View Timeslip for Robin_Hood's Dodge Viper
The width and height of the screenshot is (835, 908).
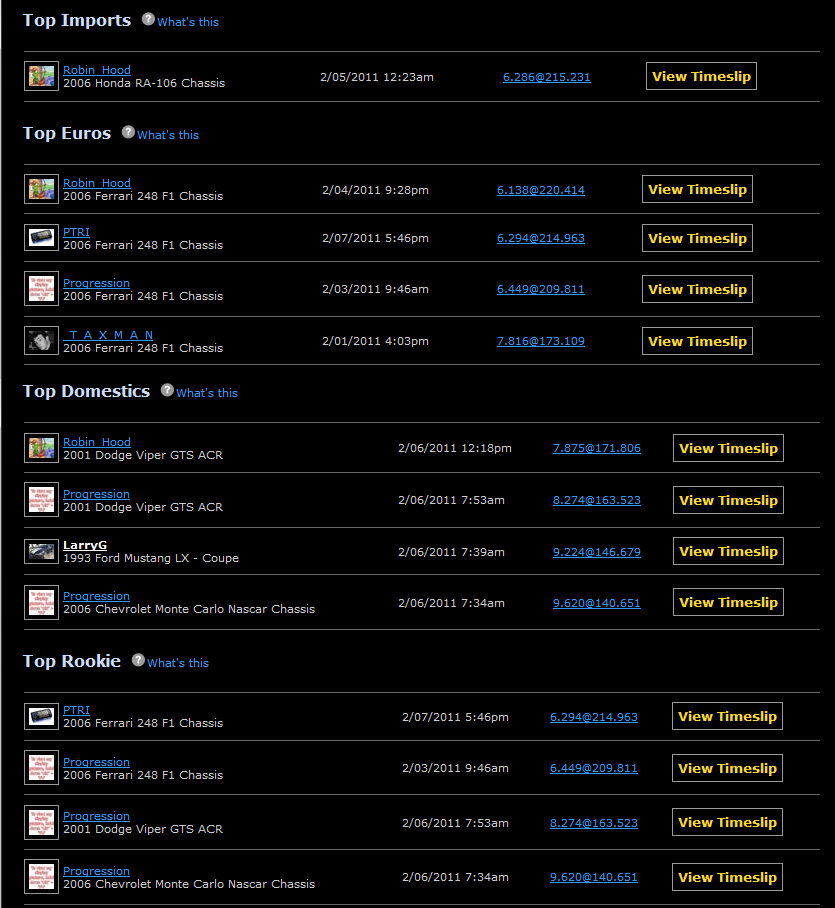pos(728,448)
